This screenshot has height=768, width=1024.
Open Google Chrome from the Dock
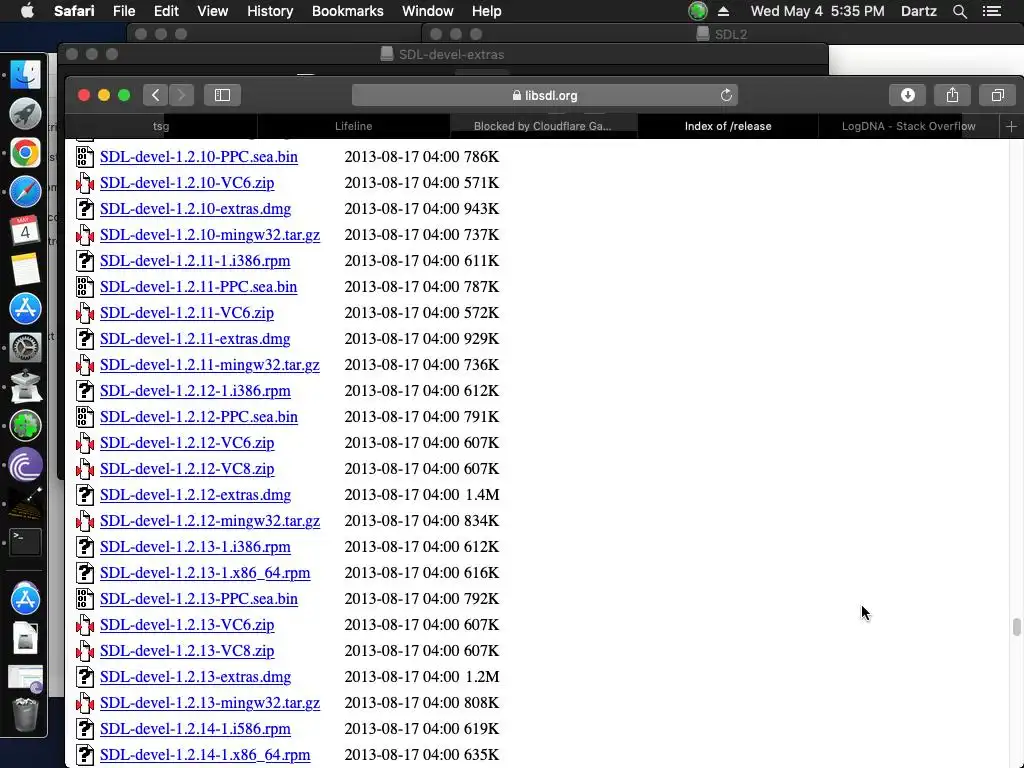tap(25, 153)
